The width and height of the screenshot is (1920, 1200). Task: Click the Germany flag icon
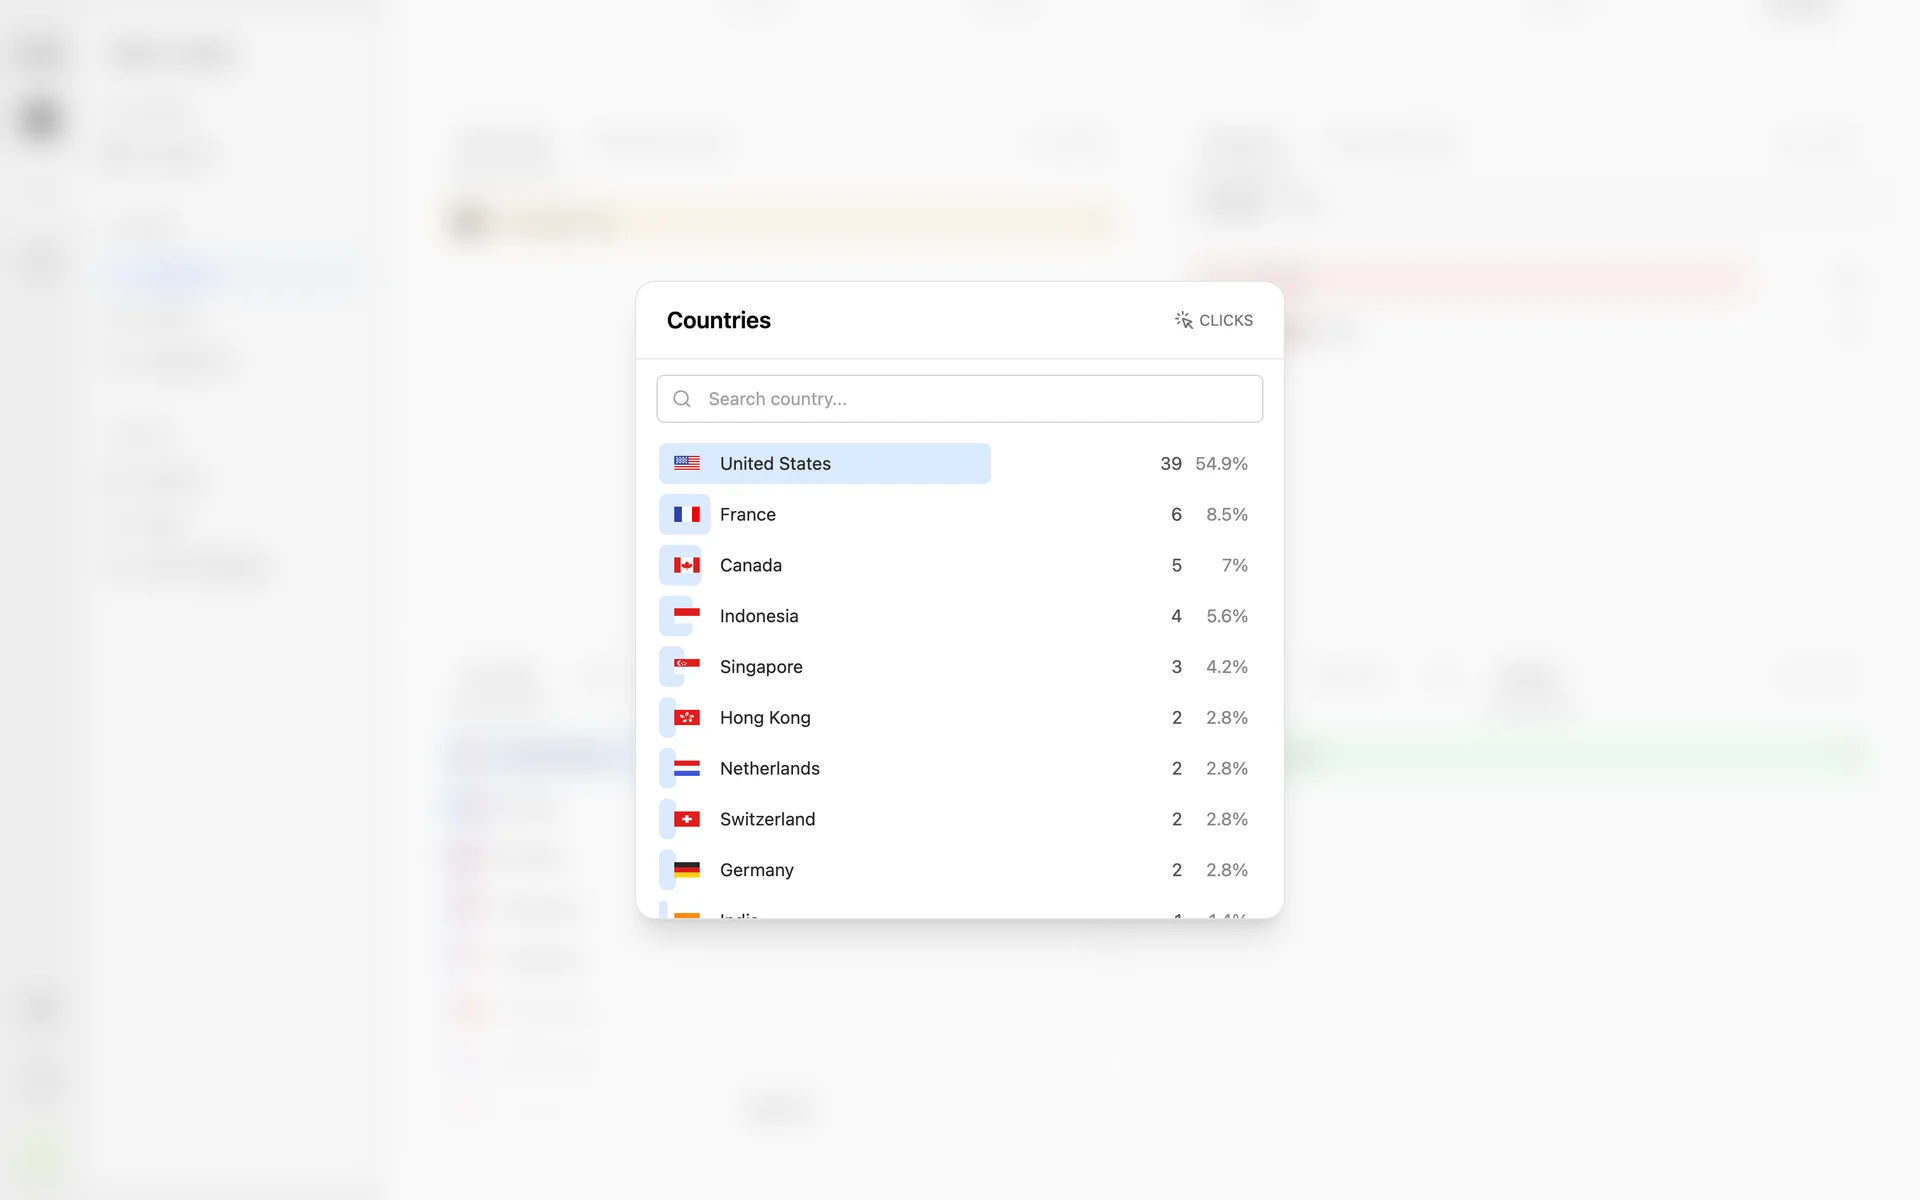686,870
